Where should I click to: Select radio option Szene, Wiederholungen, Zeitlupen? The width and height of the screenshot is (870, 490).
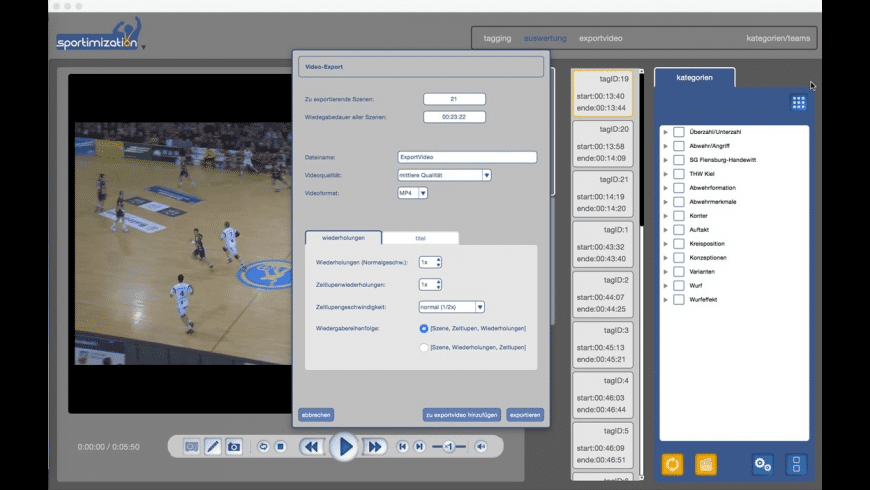pyautogui.click(x=424, y=347)
